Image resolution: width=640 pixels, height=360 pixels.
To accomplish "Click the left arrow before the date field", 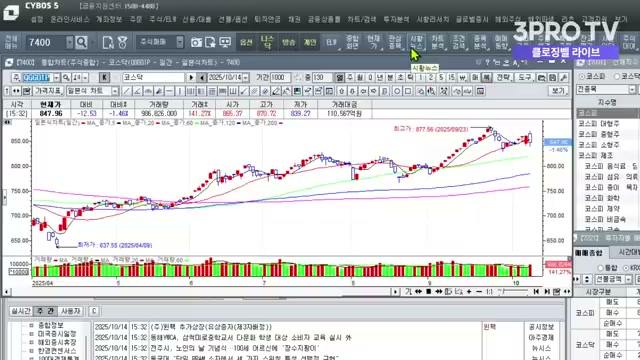I will (x=202, y=77).
